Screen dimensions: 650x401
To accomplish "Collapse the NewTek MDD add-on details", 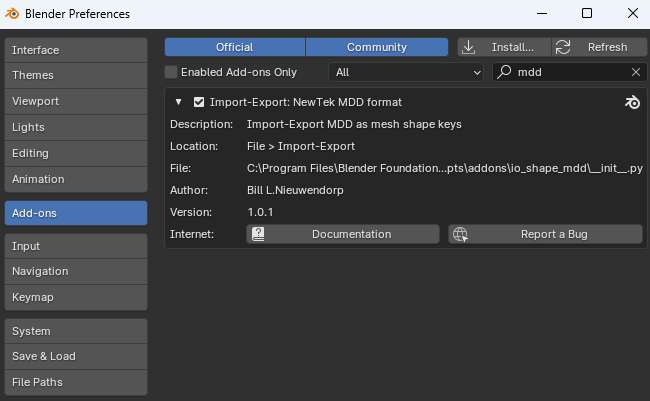I will 178,102.
